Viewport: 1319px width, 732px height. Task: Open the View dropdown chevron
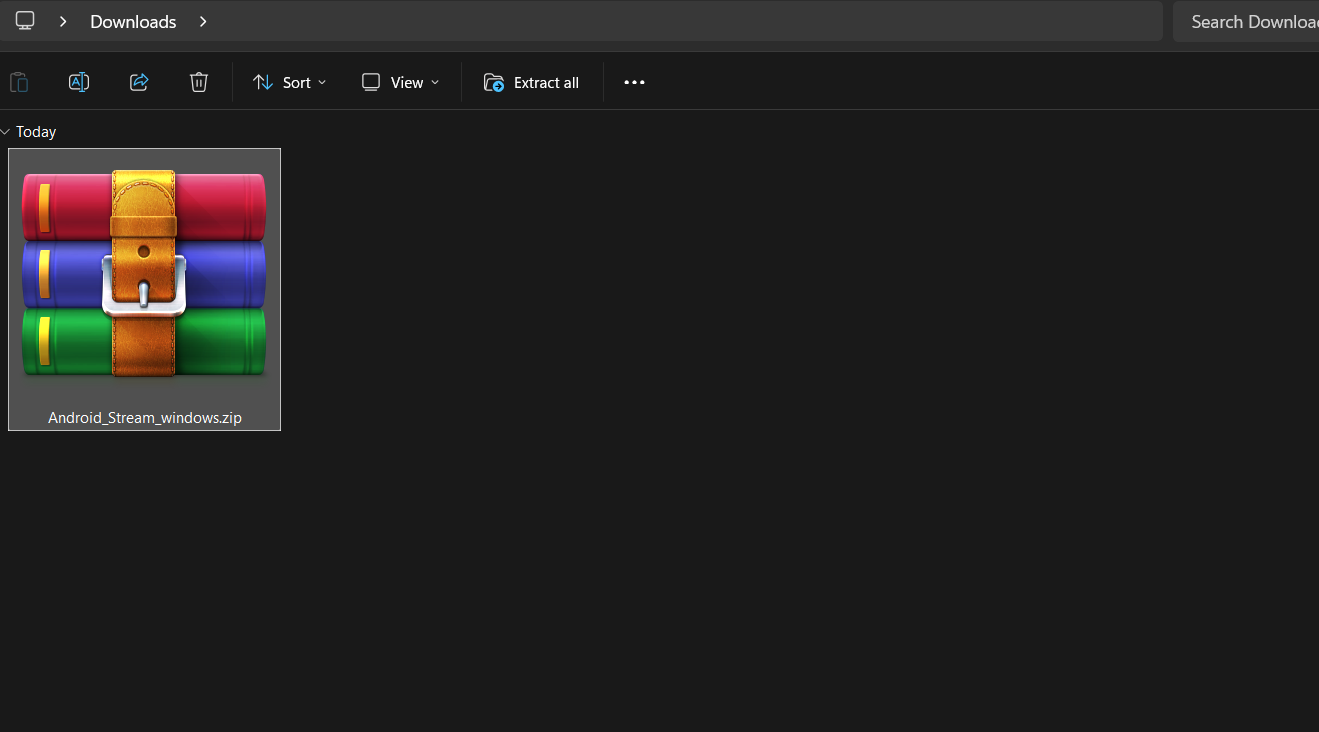pyautogui.click(x=434, y=83)
